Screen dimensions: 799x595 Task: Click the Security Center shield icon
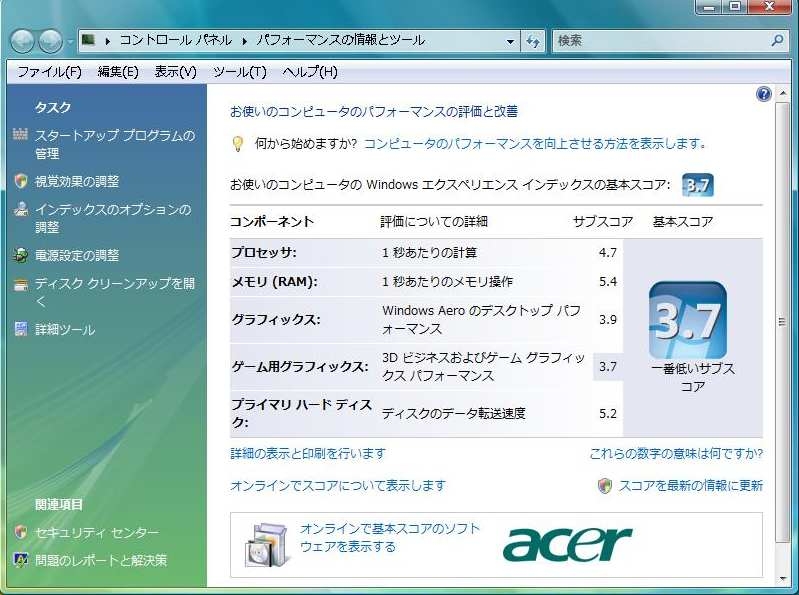point(21,532)
